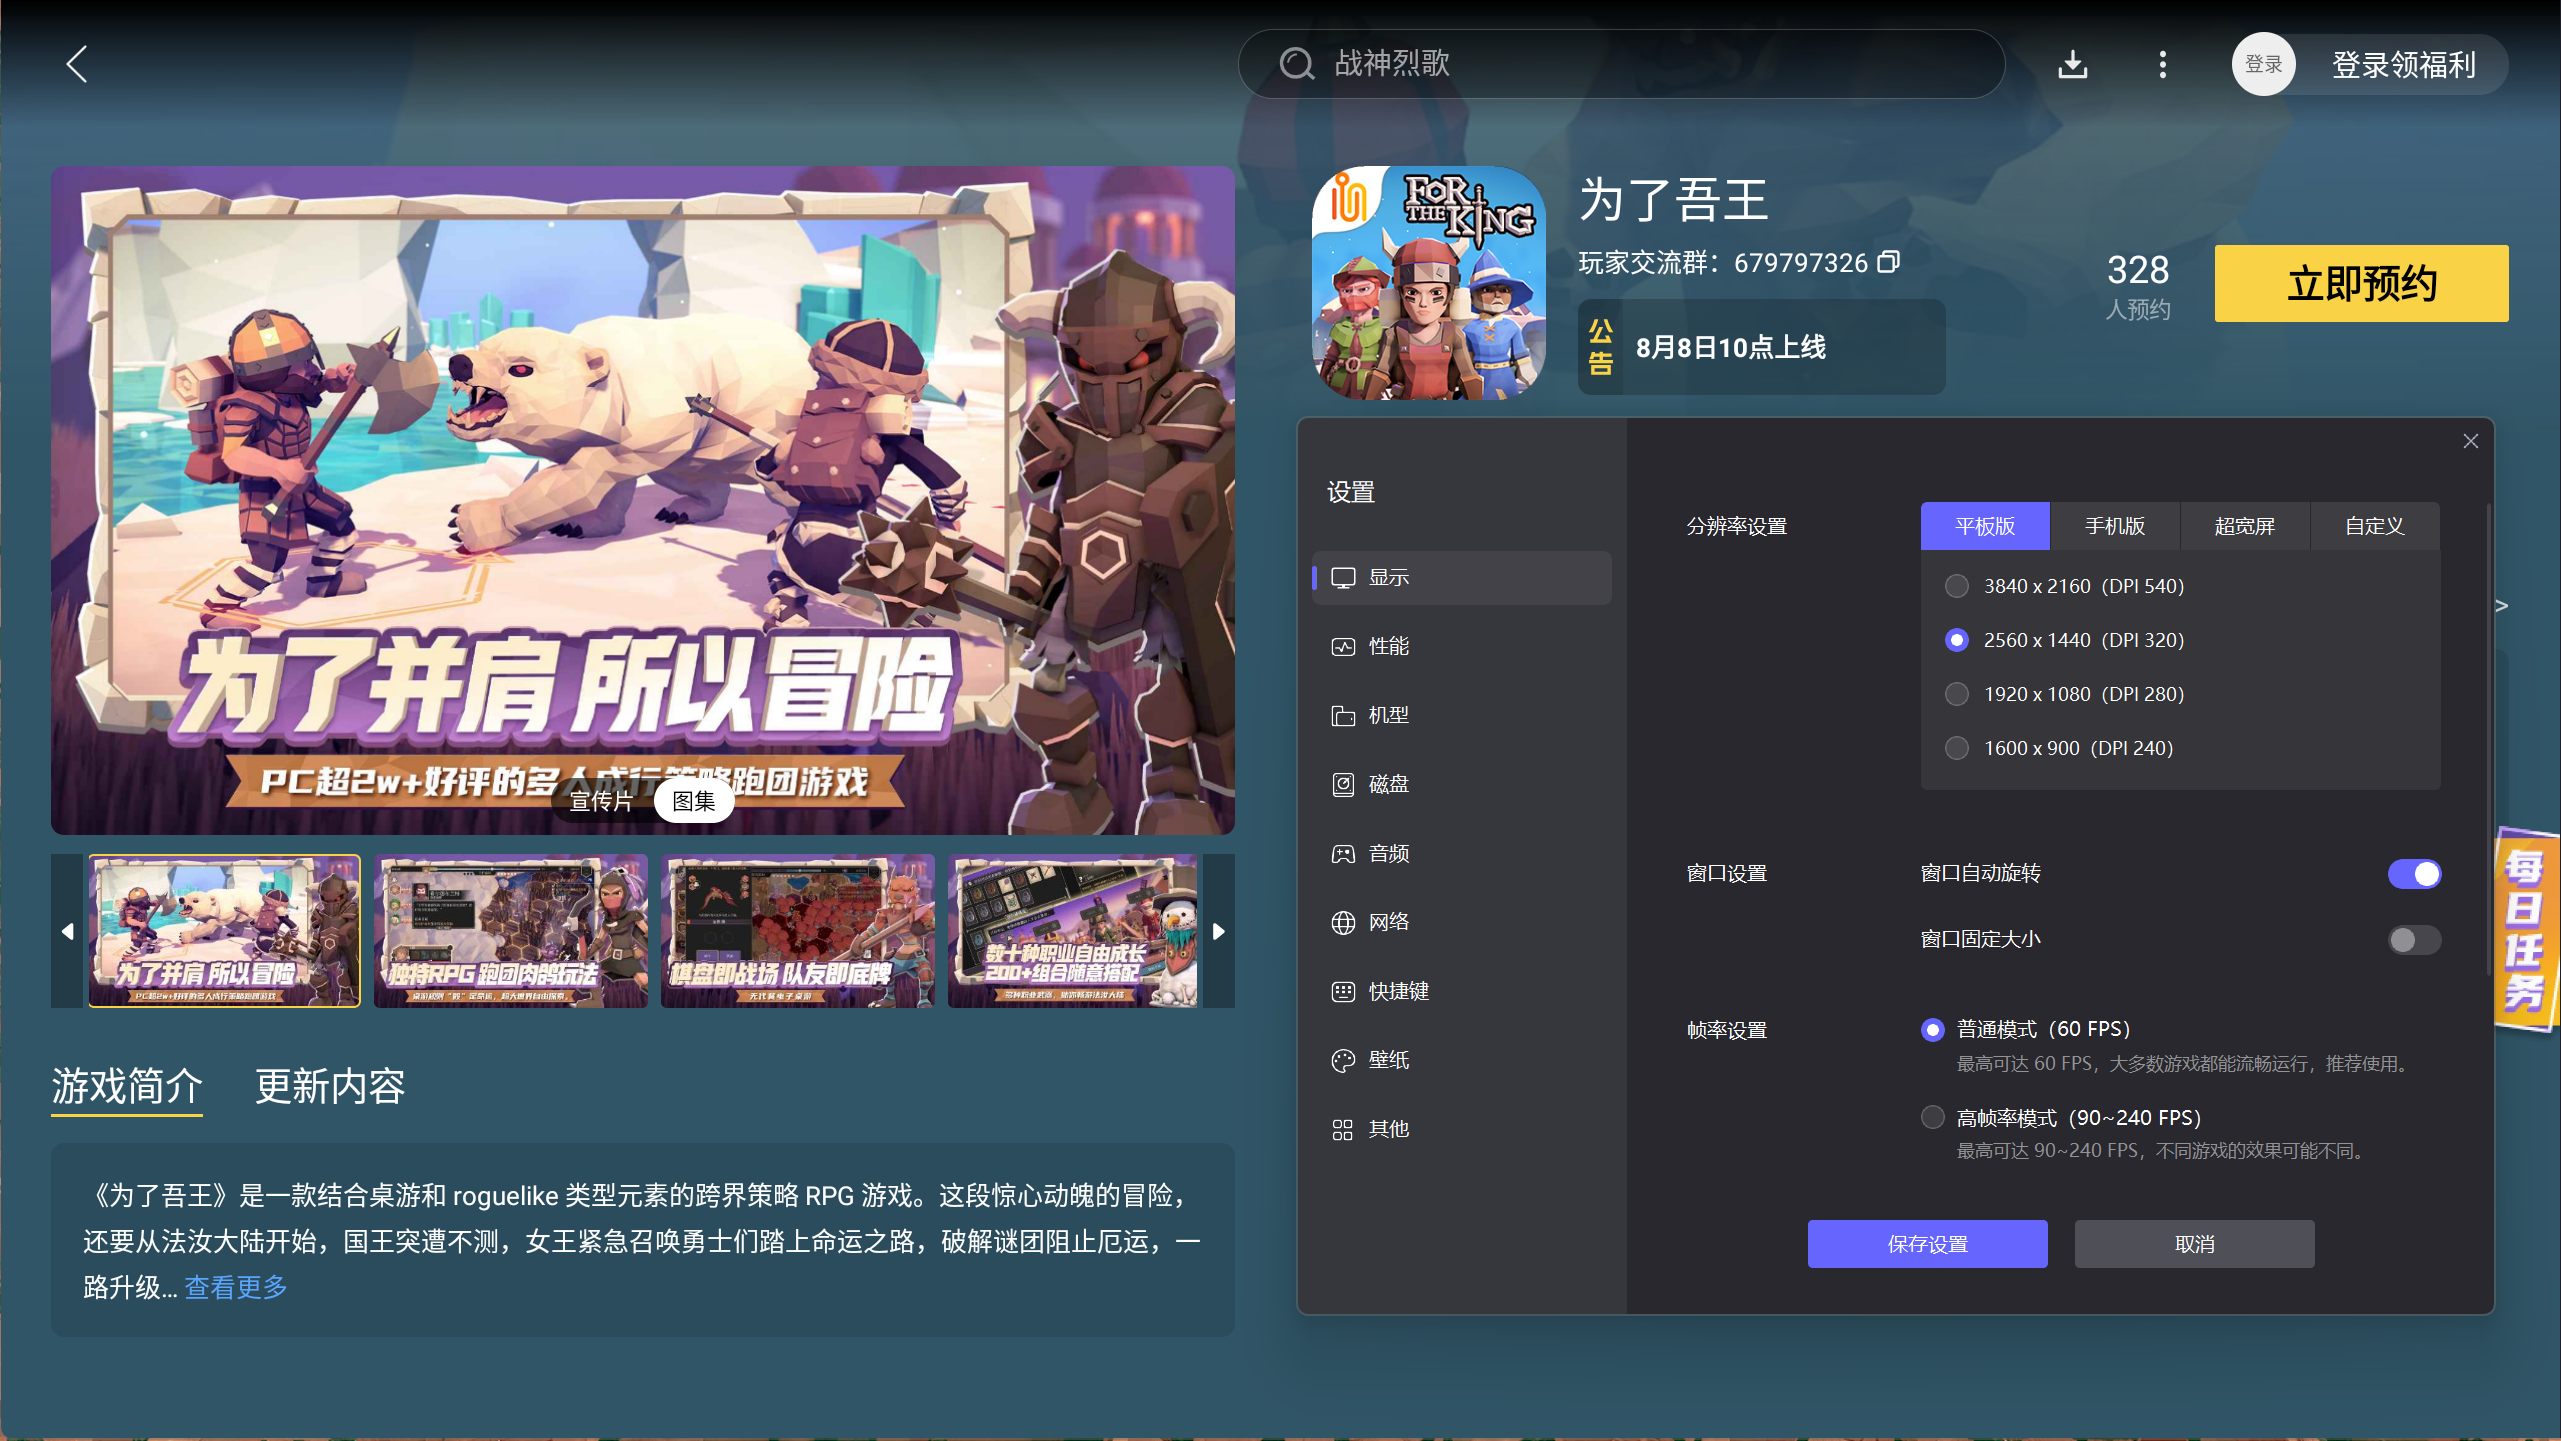2561x1441 pixels.
Task: Expand description via 查看更多 link
Action: click(x=236, y=1287)
